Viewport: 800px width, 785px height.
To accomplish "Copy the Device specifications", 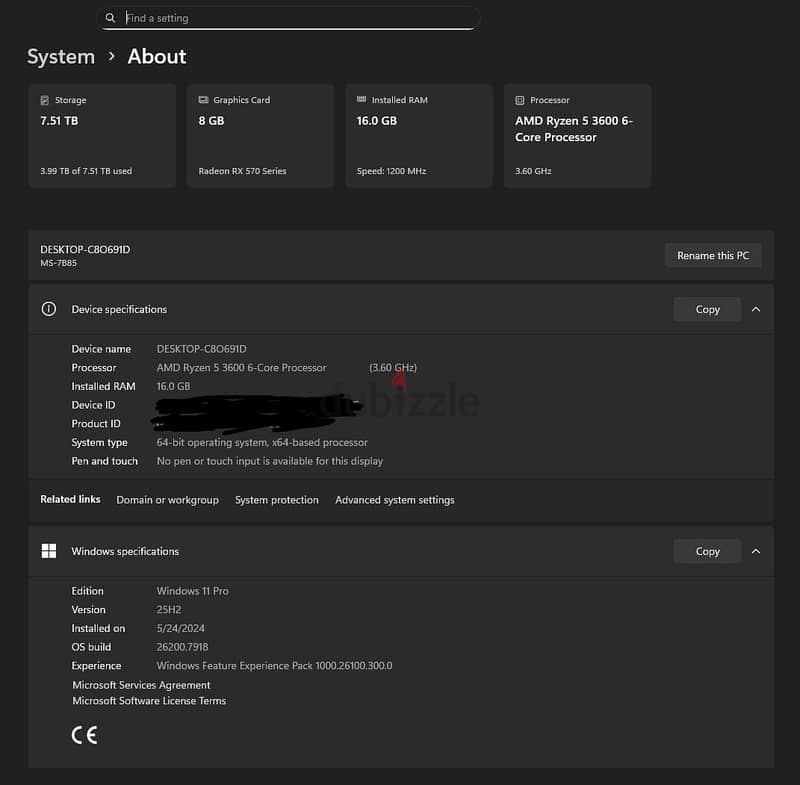I will 707,309.
